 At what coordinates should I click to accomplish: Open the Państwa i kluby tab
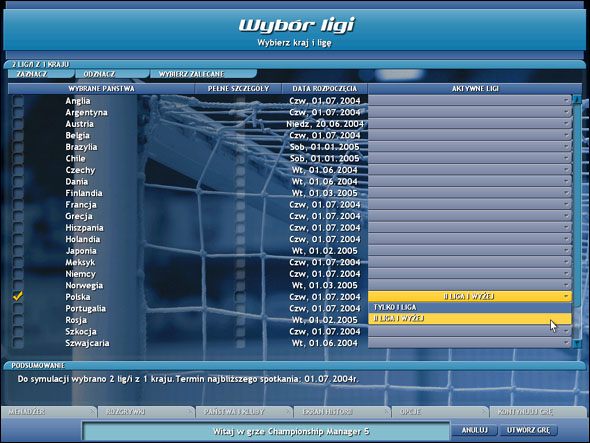244,412
